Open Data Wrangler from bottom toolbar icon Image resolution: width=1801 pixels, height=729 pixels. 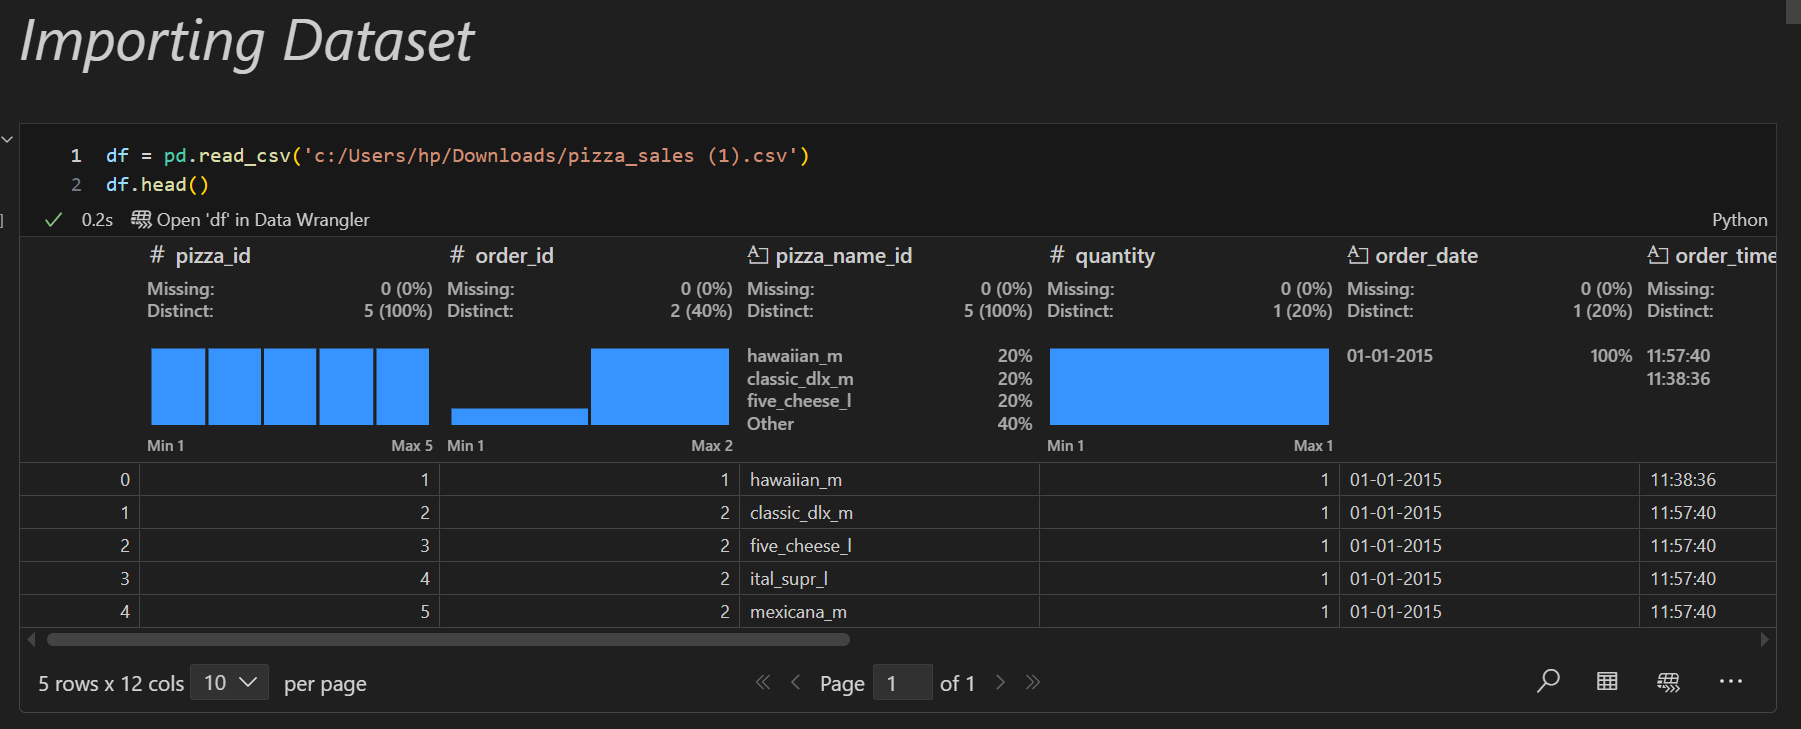[1668, 682]
